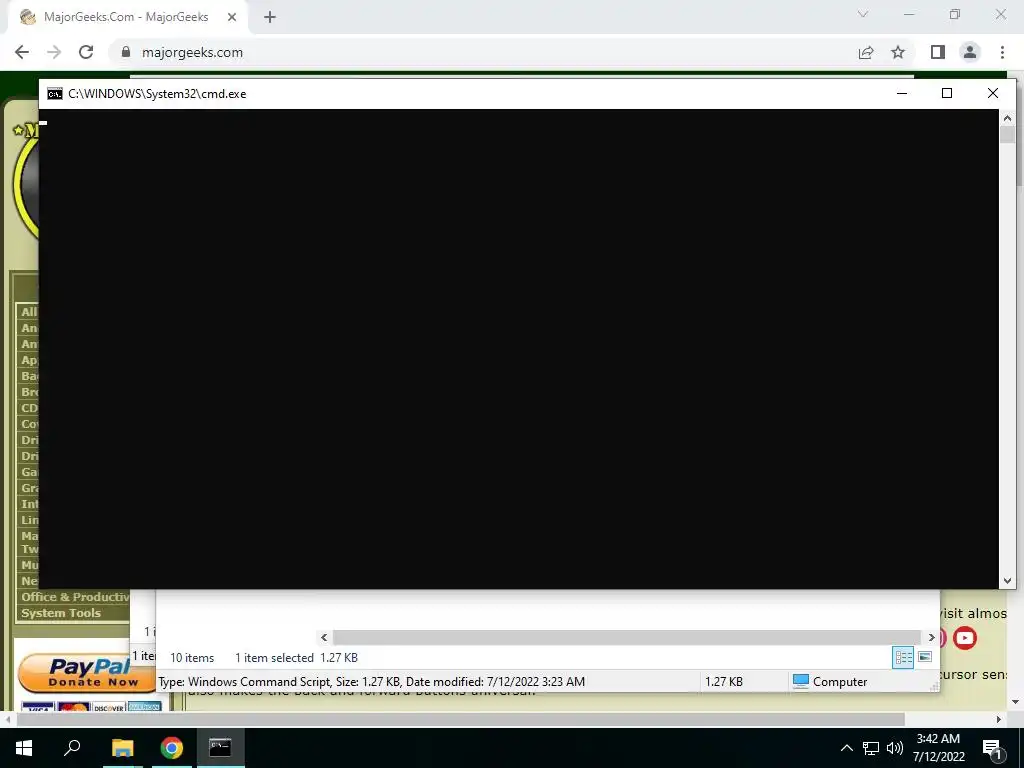Viewport: 1024px width, 768px height.
Task: Click the cmd.exe vertical scrollbar thumb
Action: [x=1007, y=135]
